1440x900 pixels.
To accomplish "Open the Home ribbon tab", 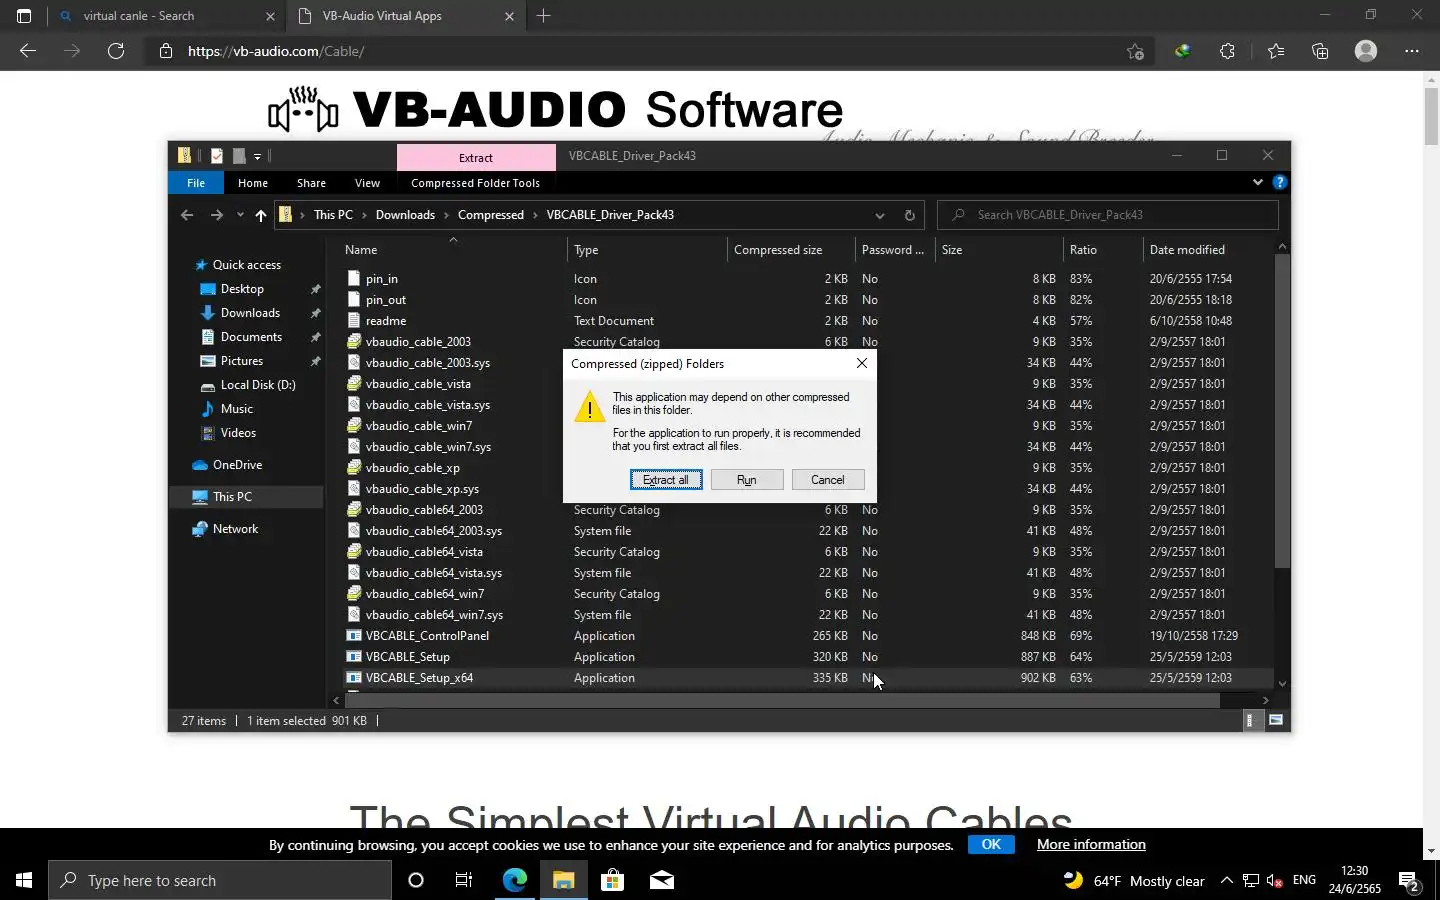I will pos(253,183).
